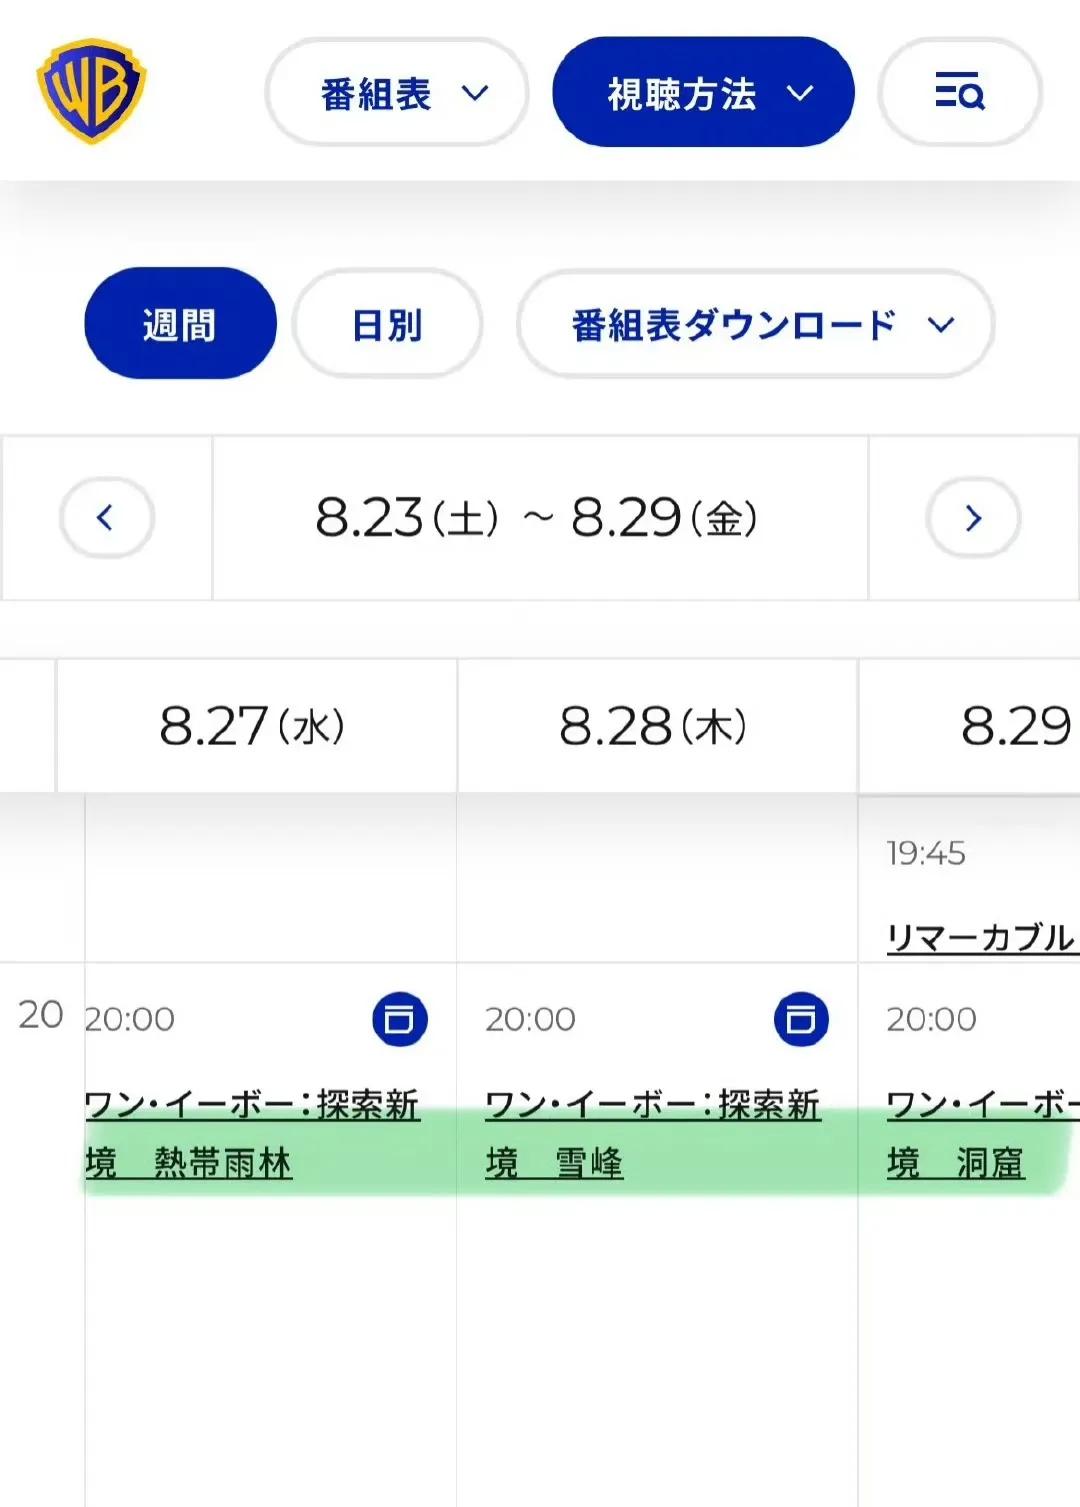This screenshot has height=1507, width=1080.
Task: Open ワン・イーボー 雪峰 program link
Action: click(653, 1134)
